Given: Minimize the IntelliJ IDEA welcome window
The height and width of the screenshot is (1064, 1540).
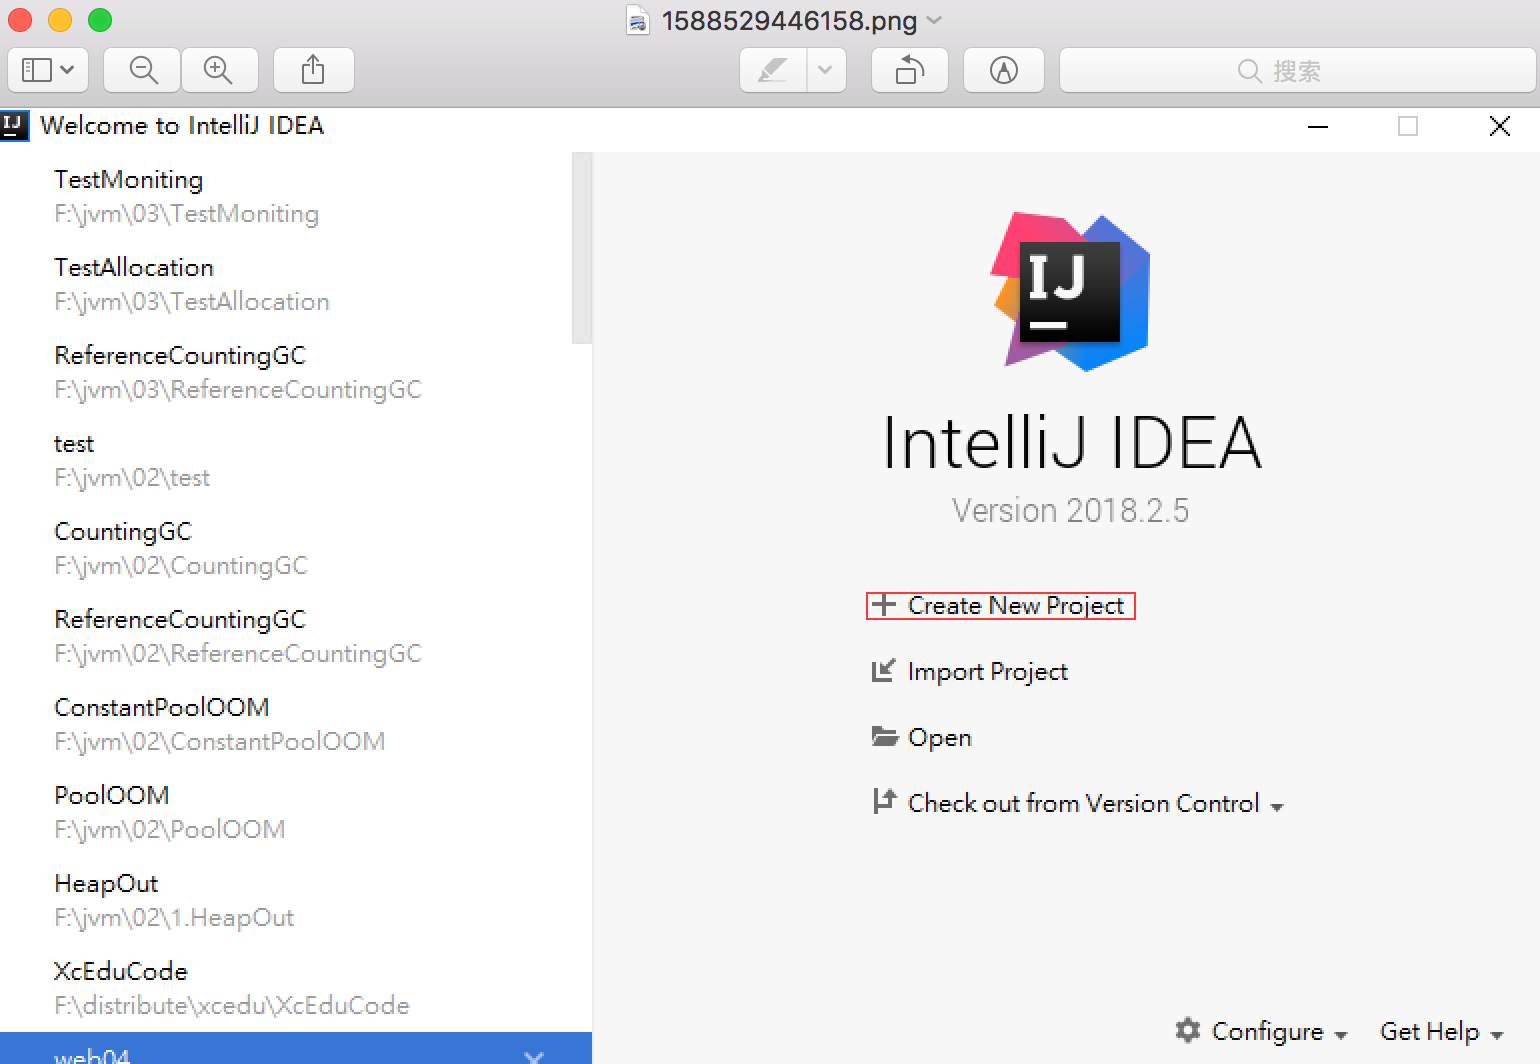Looking at the screenshot, I should point(1318,126).
